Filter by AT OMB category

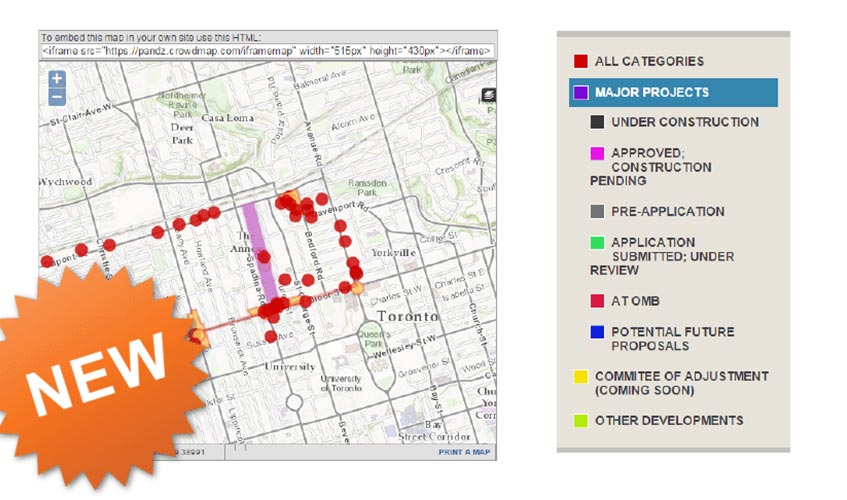[x=636, y=302]
